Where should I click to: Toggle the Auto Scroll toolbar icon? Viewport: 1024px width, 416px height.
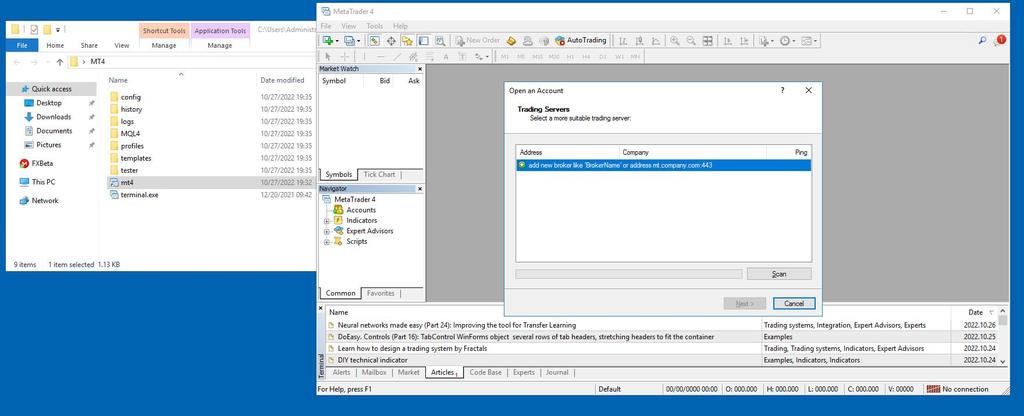727,40
